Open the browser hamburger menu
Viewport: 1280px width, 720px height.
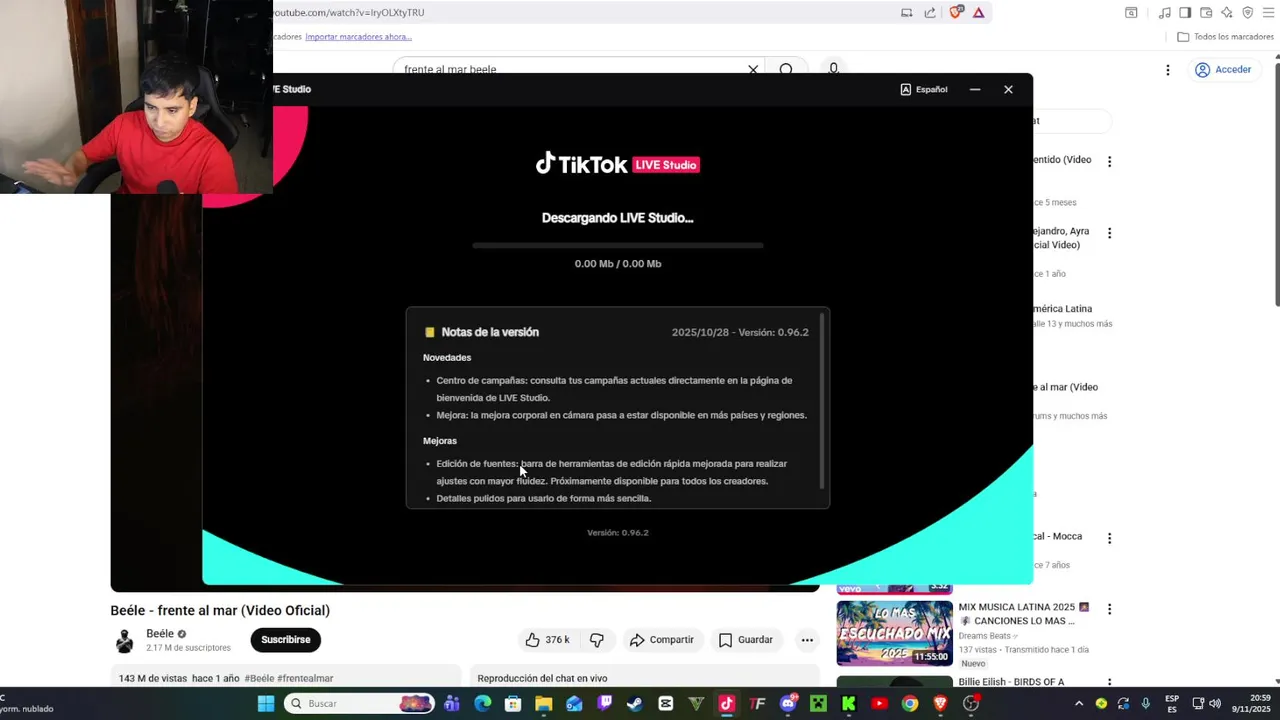click(x=1268, y=12)
